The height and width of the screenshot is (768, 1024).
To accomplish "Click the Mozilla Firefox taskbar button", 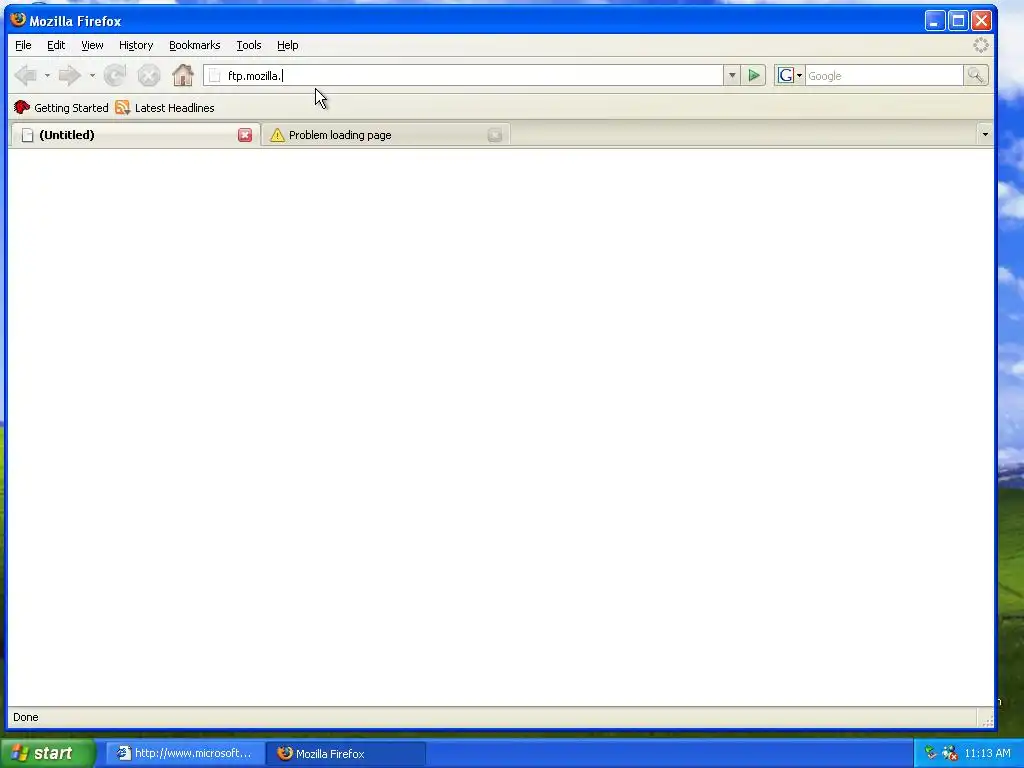I will (x=346, y=754).
